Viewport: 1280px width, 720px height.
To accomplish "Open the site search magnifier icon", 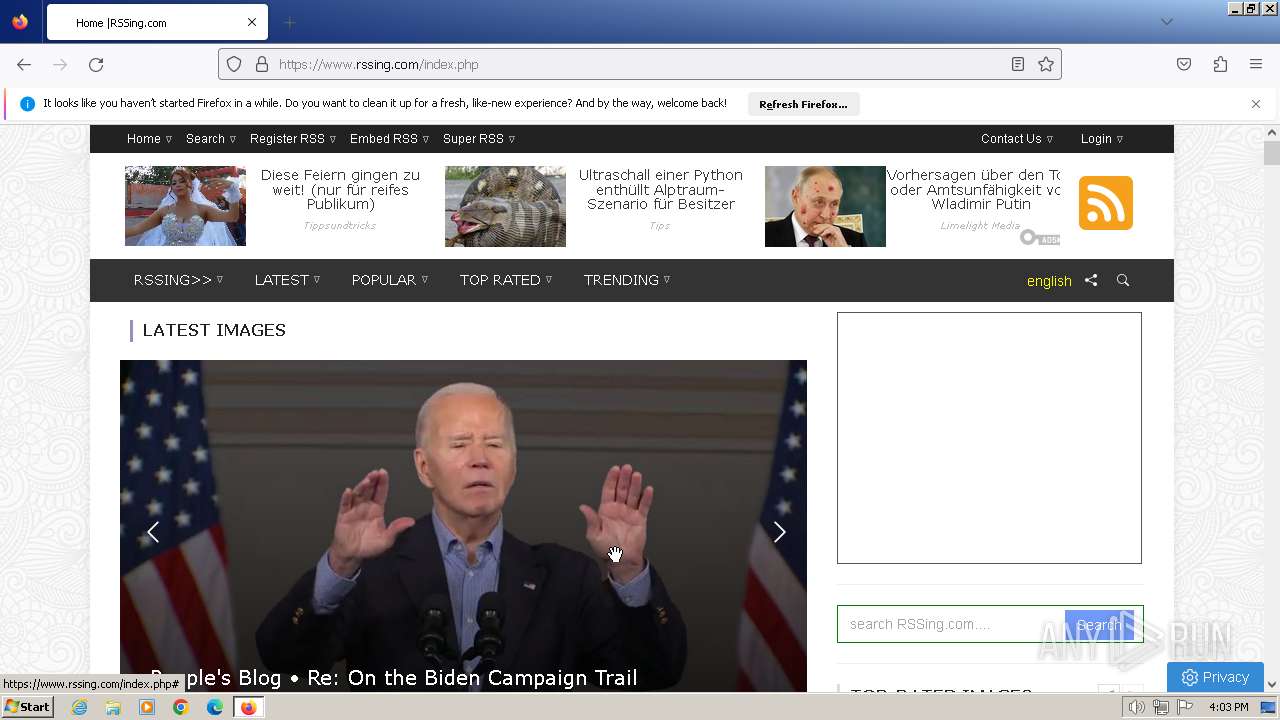I will tap(1123, 280).
